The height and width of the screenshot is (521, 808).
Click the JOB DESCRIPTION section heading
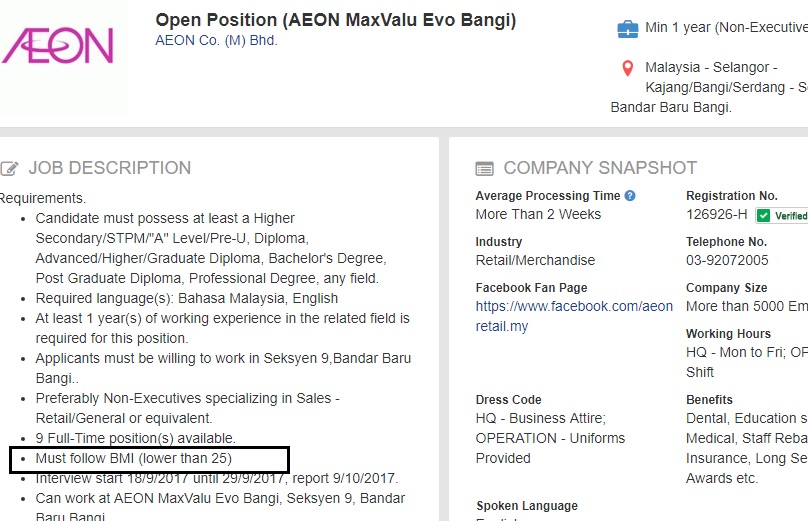110,168
